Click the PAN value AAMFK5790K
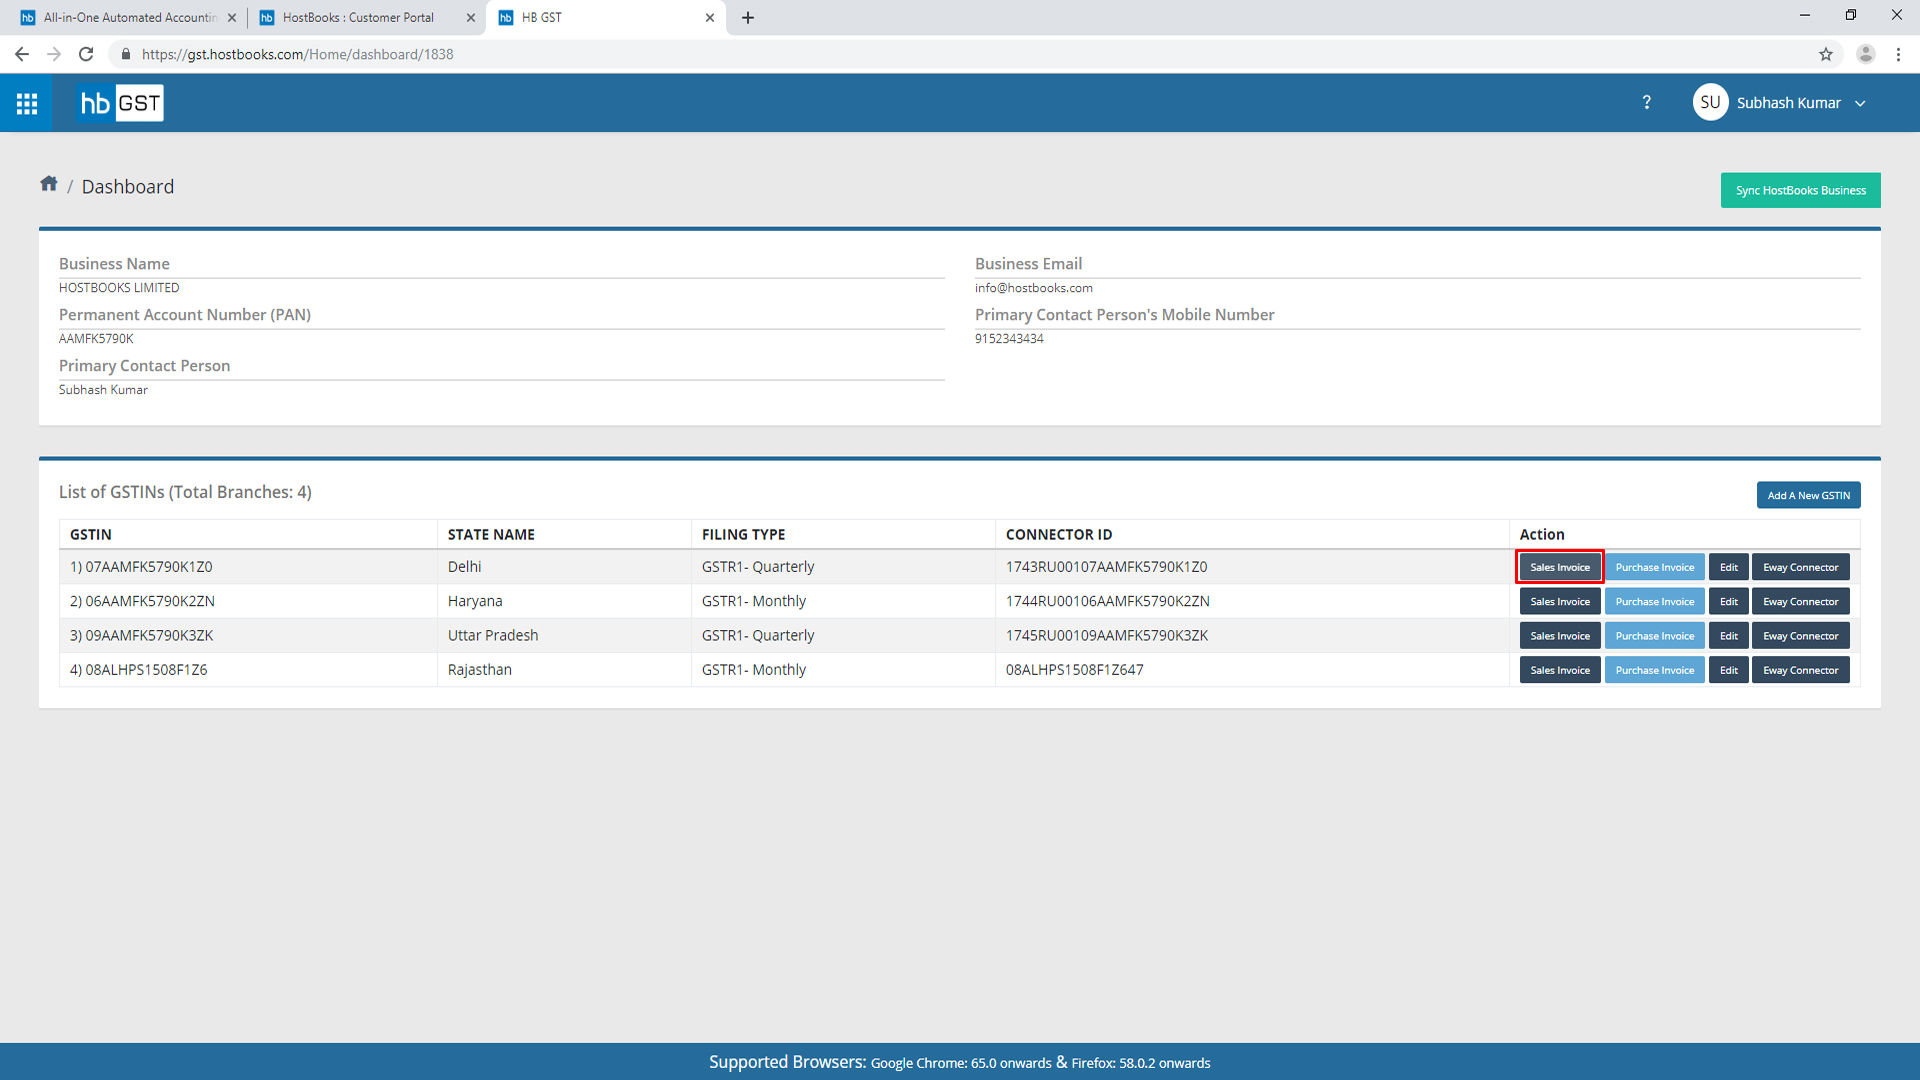This screenshot has height=1080, width=1920. 96,339
